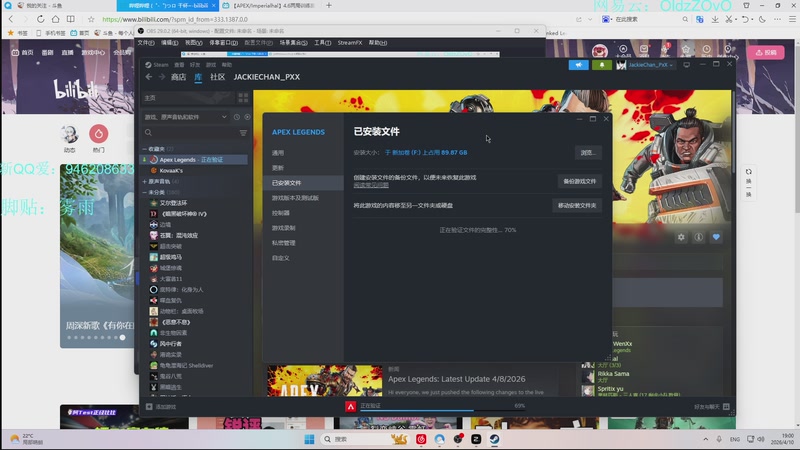Open Apex Legends settings gear icon
This screenshot has width=800, height=450.
point(681,237)
